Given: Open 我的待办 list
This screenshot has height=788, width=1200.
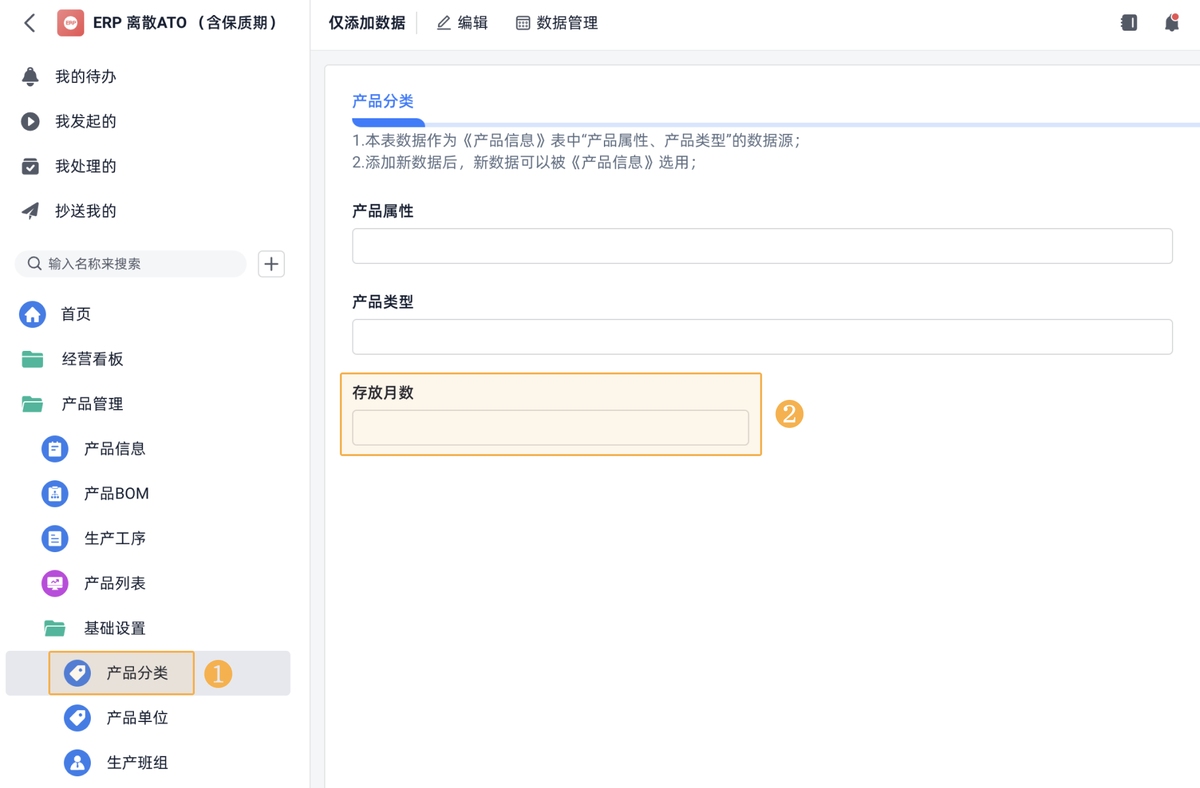Looking at the screenshot, I should click(x=85, y=77).
